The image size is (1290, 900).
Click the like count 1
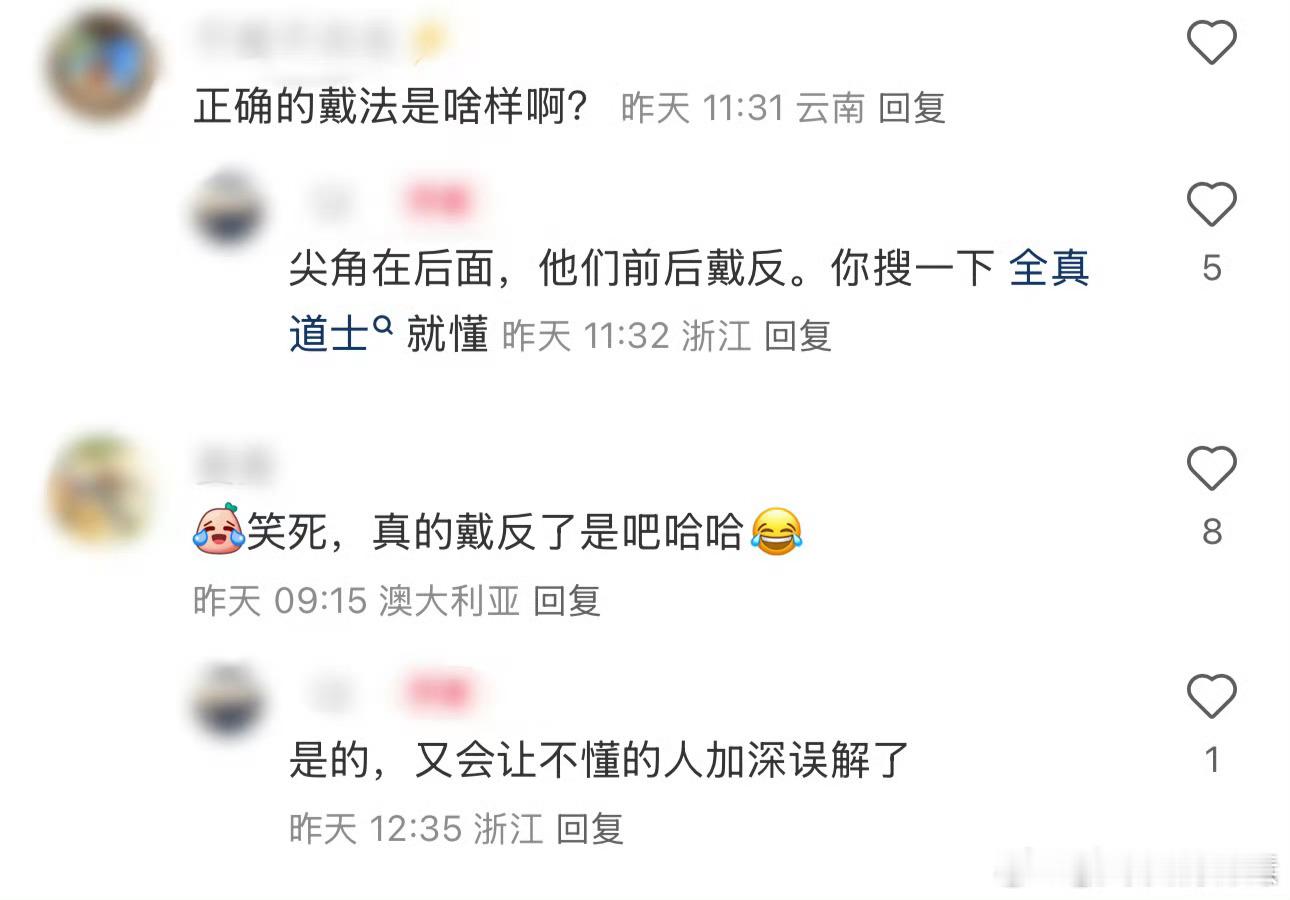coord(1211,760)
